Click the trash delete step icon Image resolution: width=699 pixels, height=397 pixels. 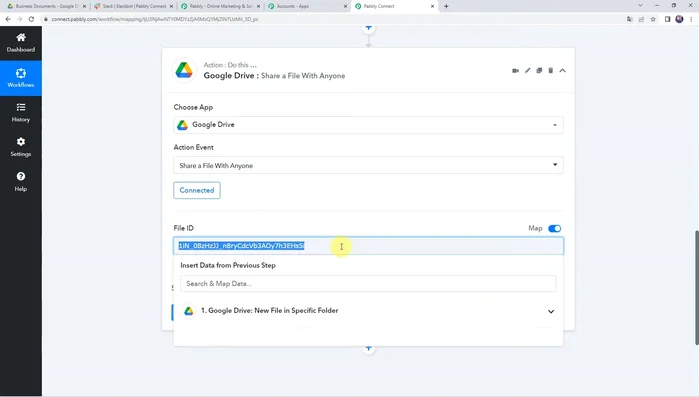coord(551,70)
